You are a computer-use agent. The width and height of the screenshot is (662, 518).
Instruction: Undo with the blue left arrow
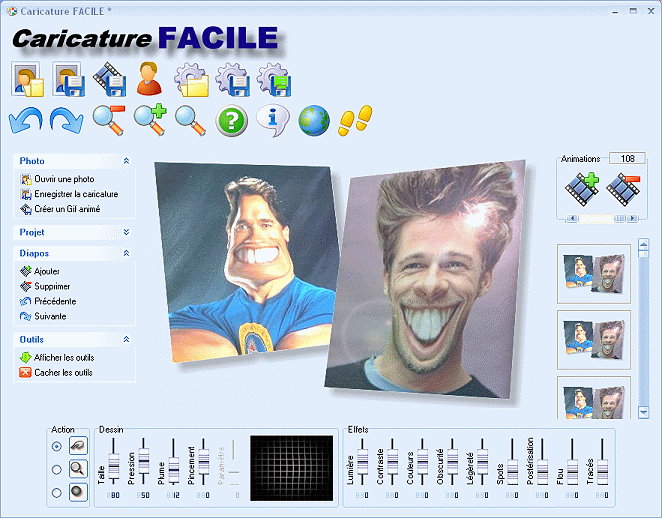[x=26, y=120]
